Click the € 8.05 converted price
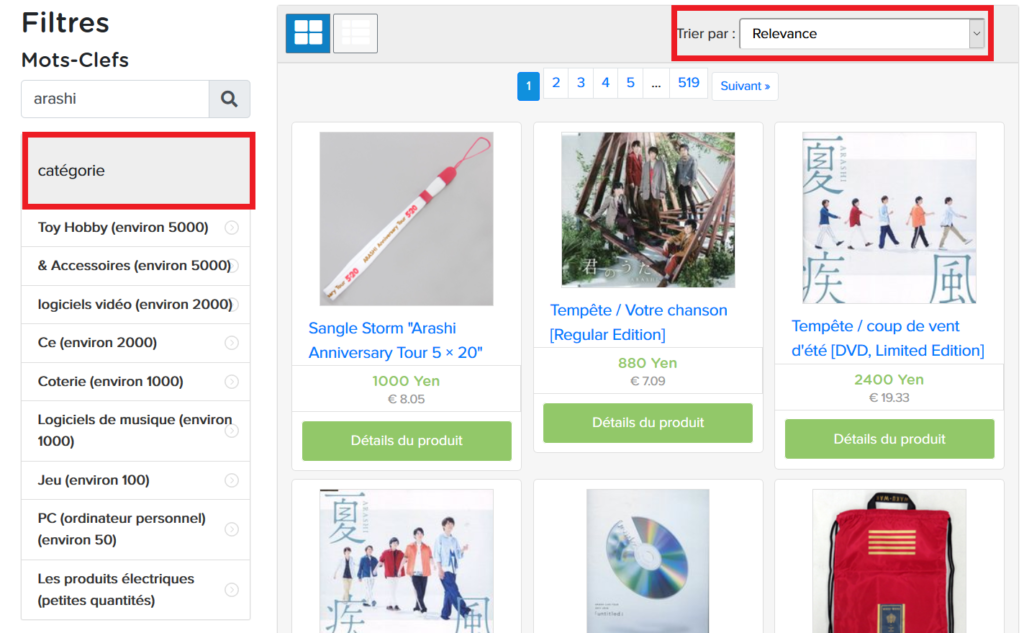Image resolution: width=1024 pixels, height=633 pixels. [406, 399]
